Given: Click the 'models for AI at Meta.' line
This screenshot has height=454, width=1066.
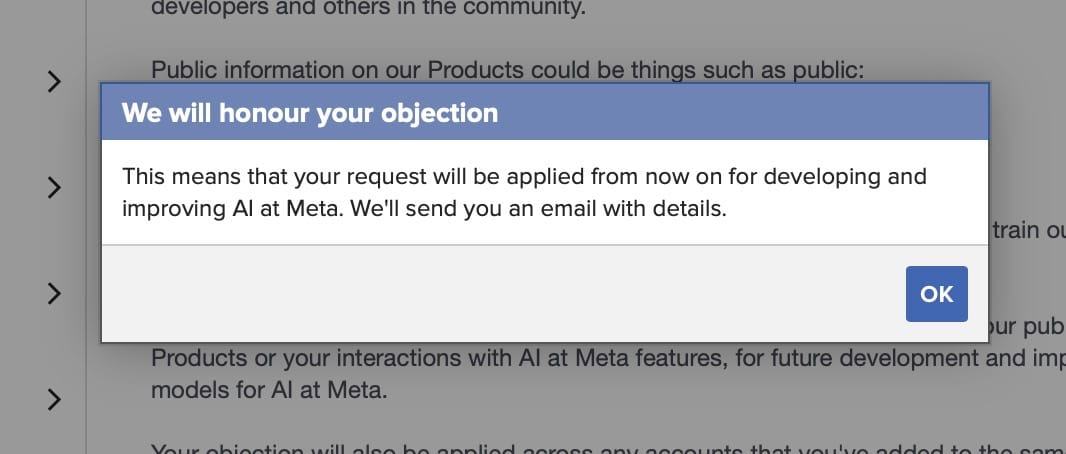Looking at the screenshot, I should [x=268, y=390].
